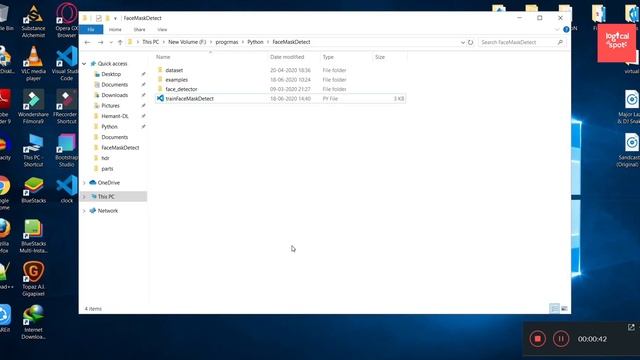Open the address bar history dropdown

click(x=462, y=42)
